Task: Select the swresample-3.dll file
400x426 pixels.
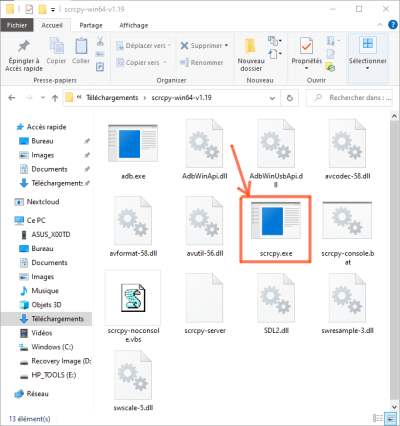Action: coord(347,303)
